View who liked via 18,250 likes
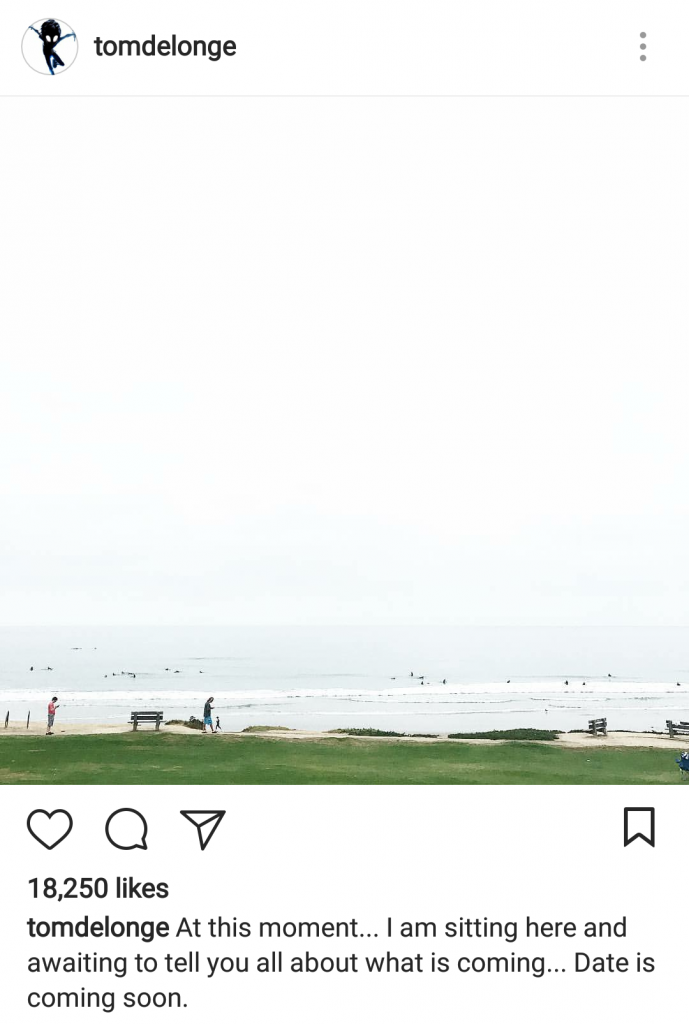Screen dimensions: 689x1024 [x=98, y=888]
